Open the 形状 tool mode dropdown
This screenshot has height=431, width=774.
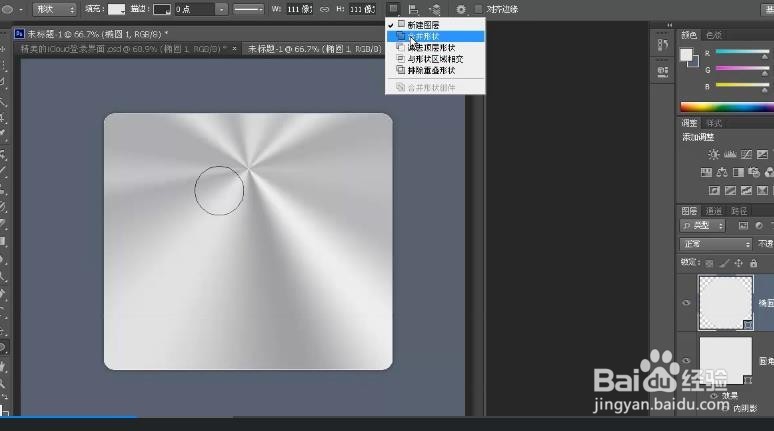(54, 9)
